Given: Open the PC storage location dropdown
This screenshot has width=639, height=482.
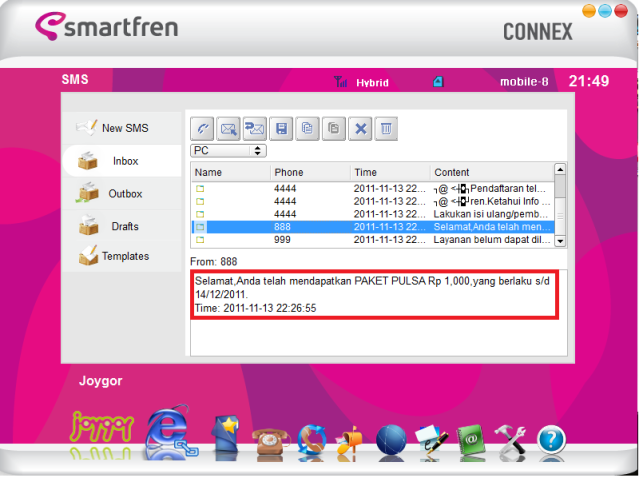Looking at the screenshot, I should pos(228,151).
